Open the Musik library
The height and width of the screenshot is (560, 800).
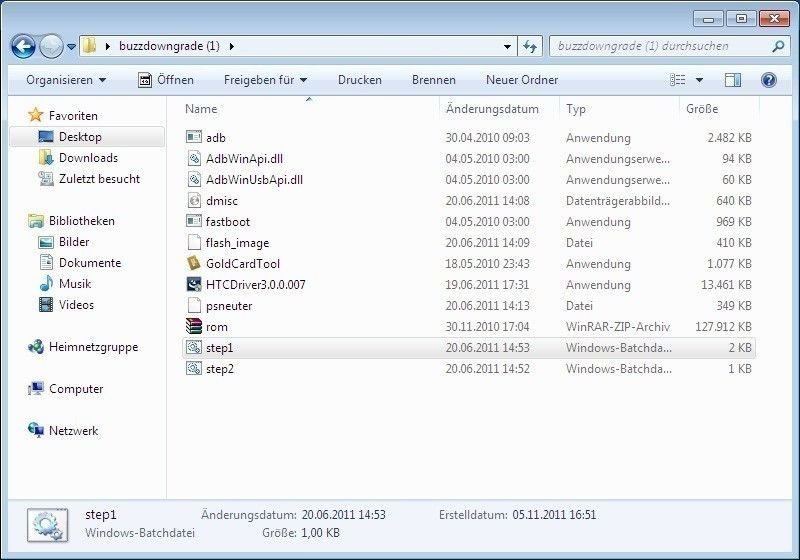pos(74,284)
